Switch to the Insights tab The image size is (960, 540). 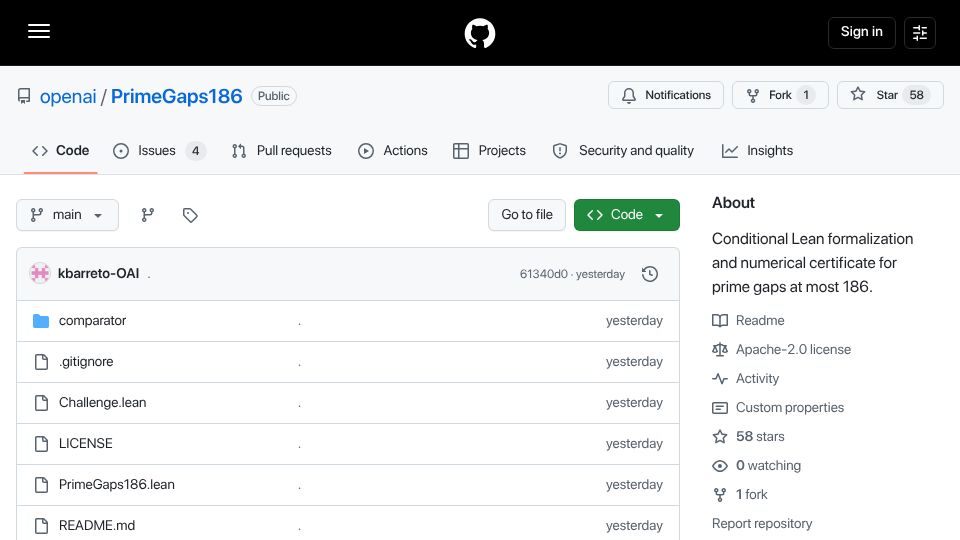point(757,151)
